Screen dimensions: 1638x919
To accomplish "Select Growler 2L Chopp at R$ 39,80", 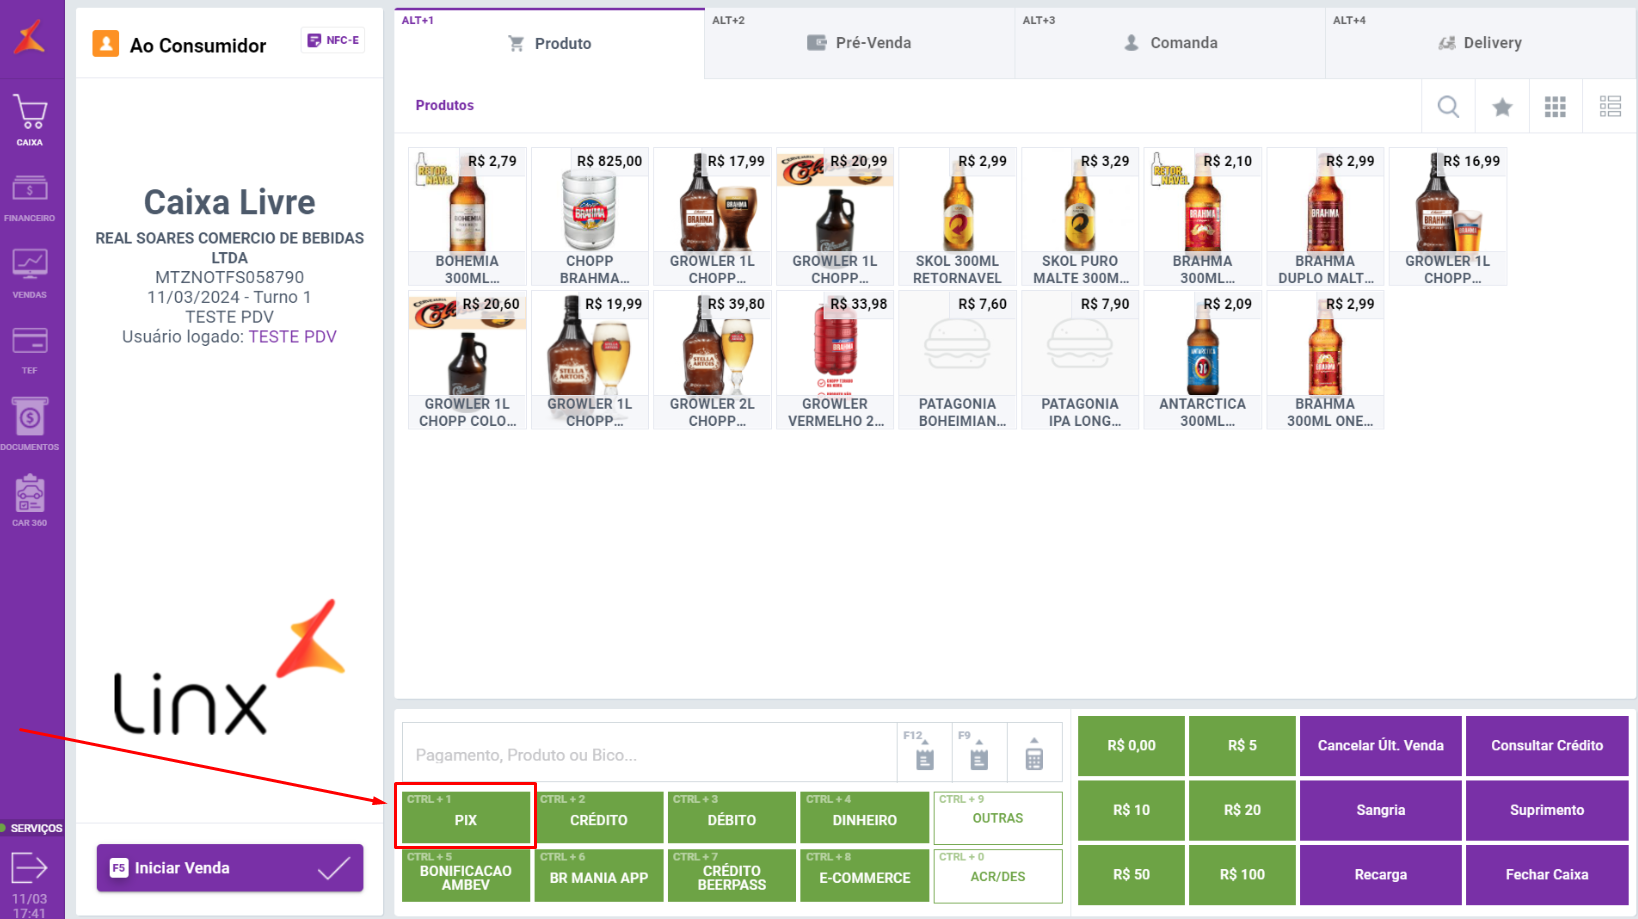I will pos(712,360).
